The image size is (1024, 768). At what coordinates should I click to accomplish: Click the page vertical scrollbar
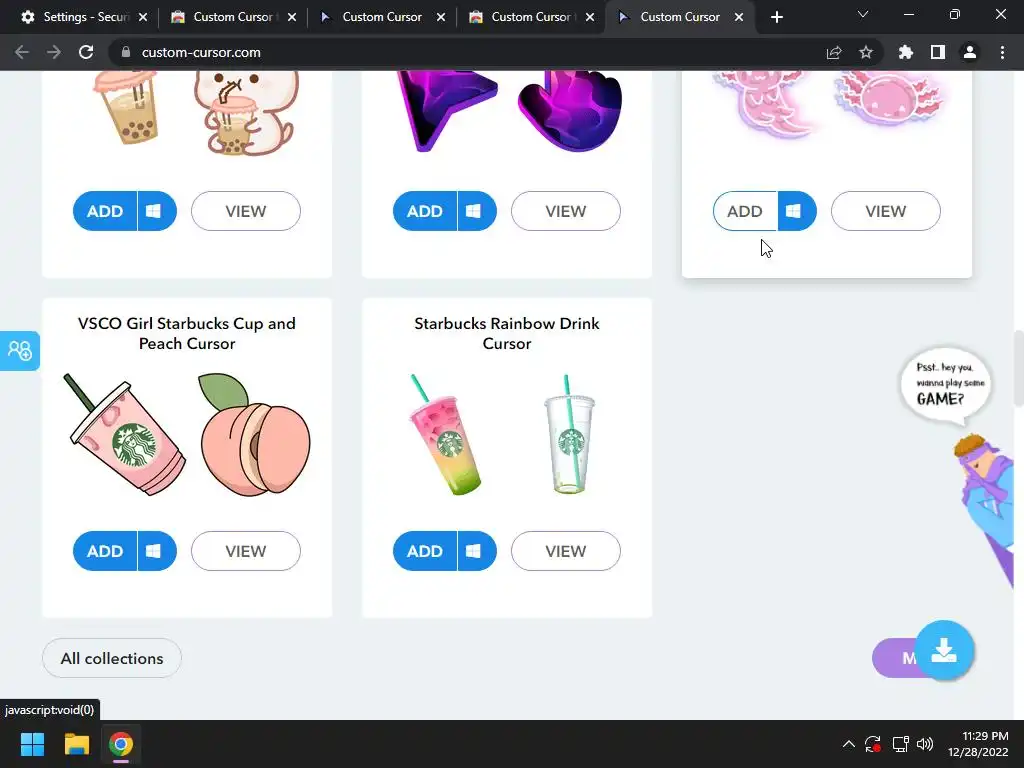[1019, 369]
